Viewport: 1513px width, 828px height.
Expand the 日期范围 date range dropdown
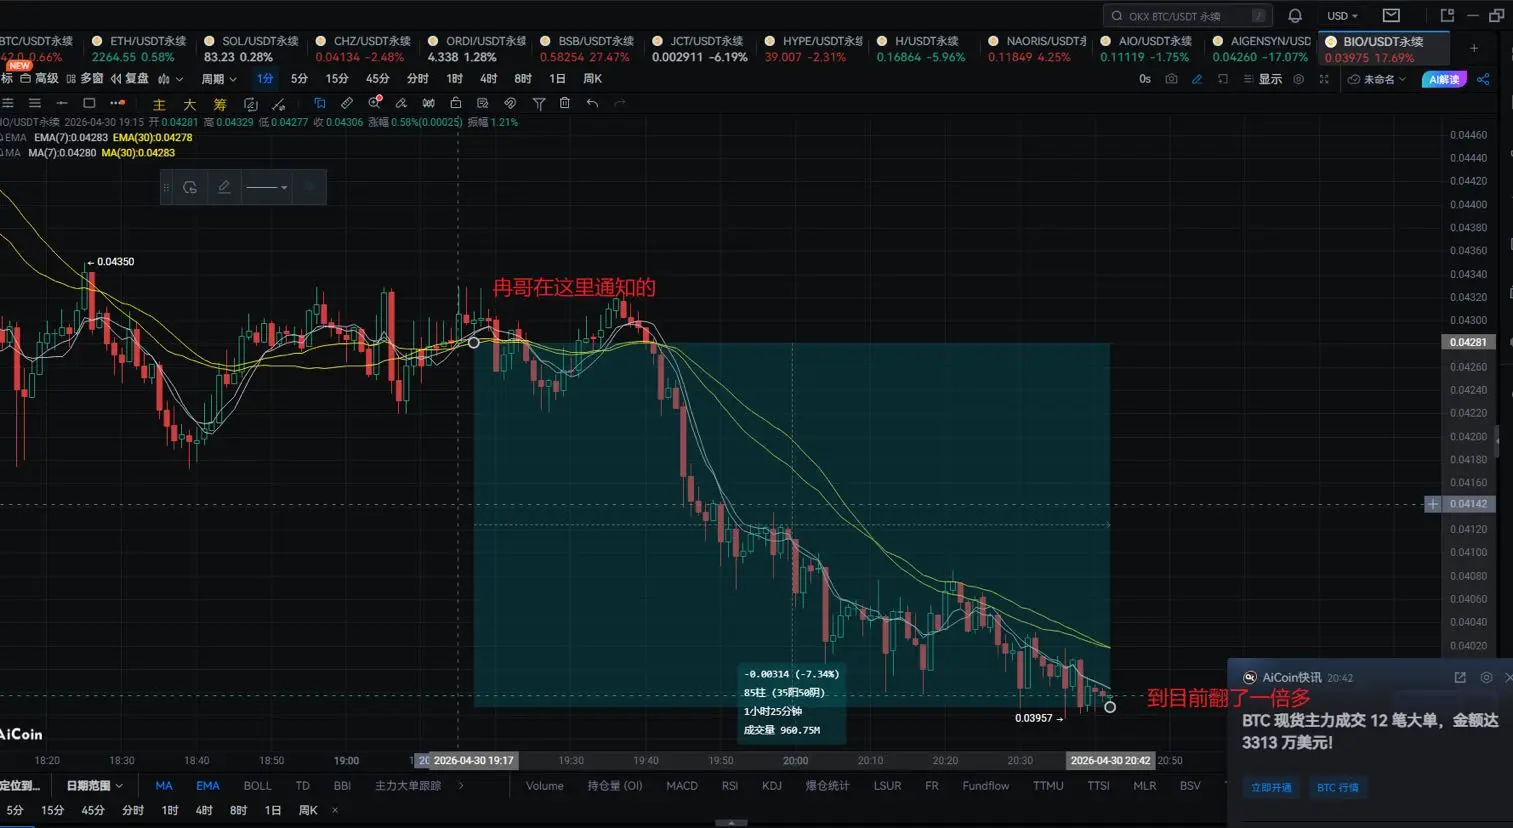[x=94, y=786]
